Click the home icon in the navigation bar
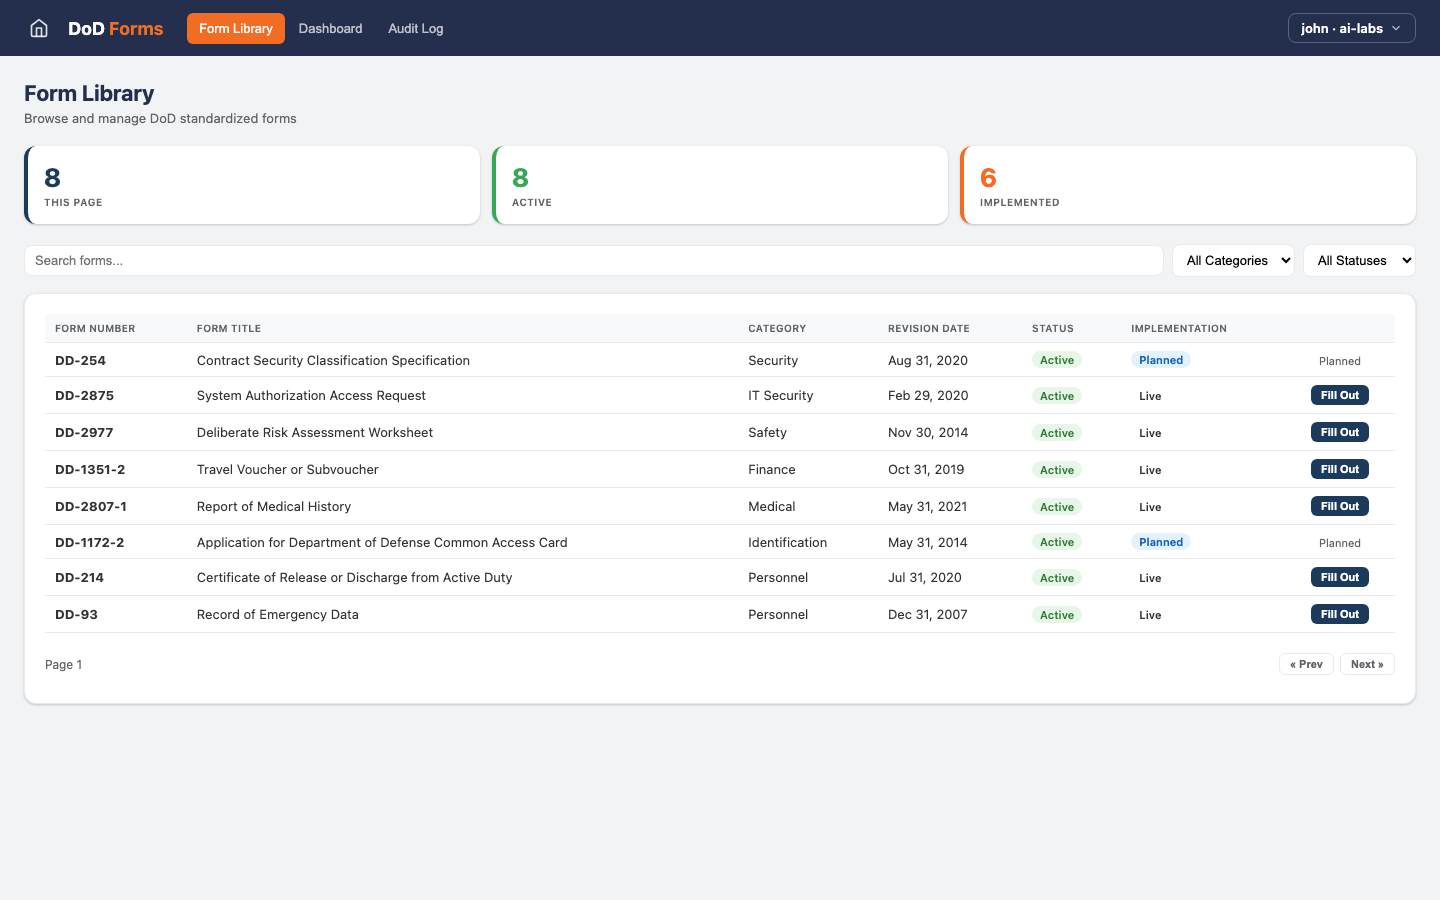This screenshot has height=900, width=1440. tap(38, 28)
